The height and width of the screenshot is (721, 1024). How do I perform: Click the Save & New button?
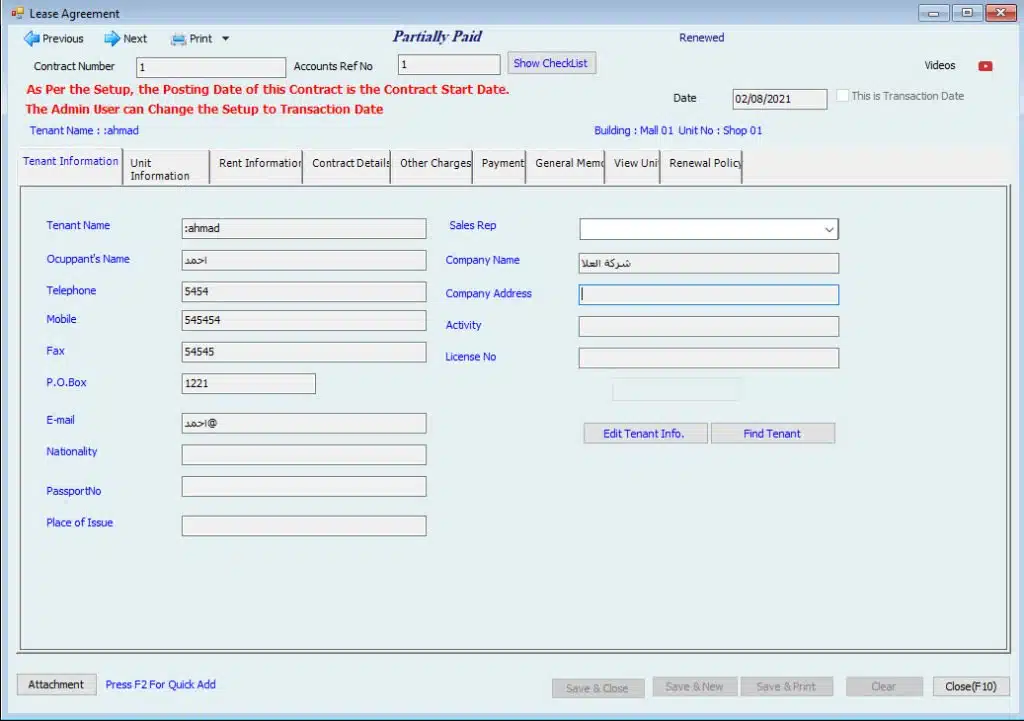(x=694, y=686)
